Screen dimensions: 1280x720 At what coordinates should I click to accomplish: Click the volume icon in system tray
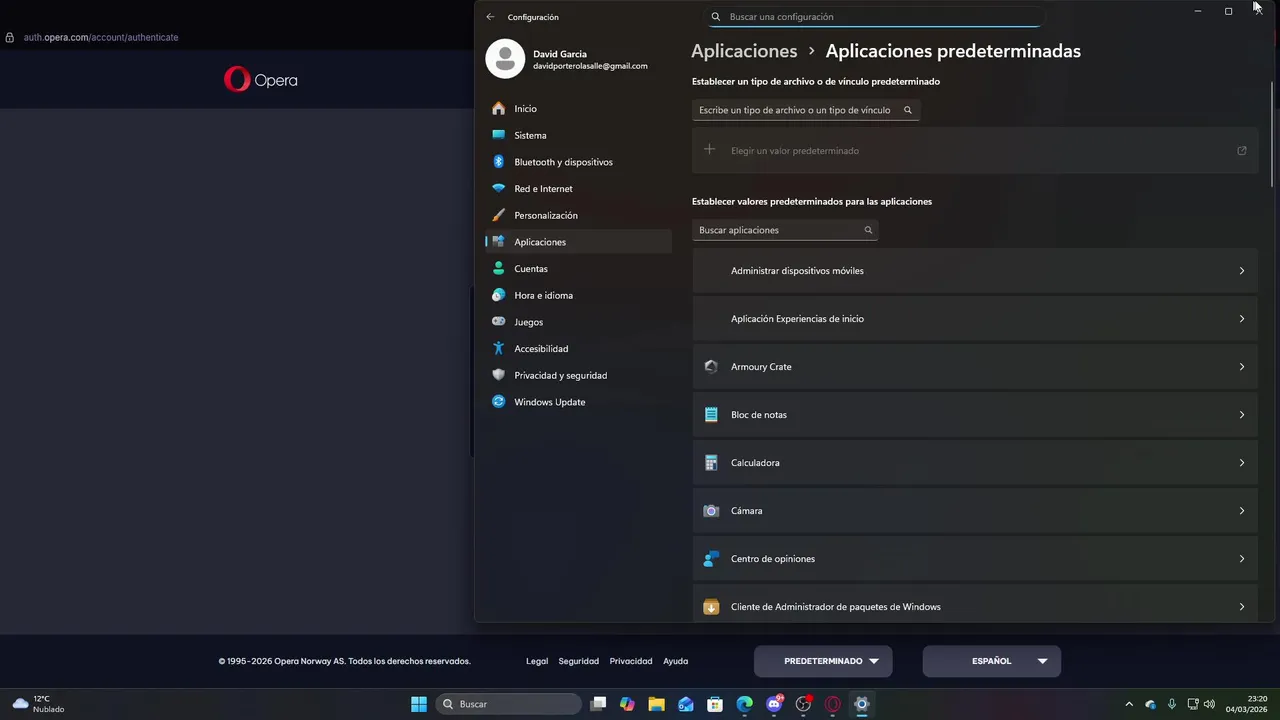pos(1210,704)
